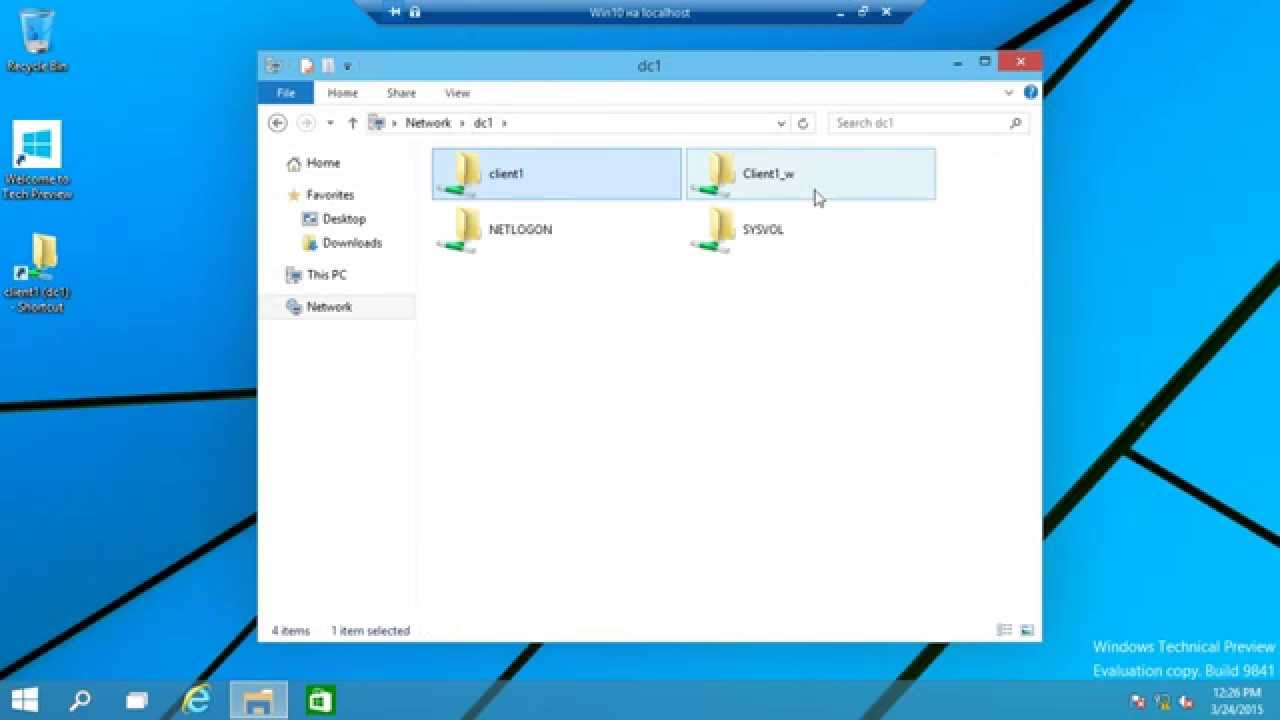Open Recycle Bin on desktop

37,42
